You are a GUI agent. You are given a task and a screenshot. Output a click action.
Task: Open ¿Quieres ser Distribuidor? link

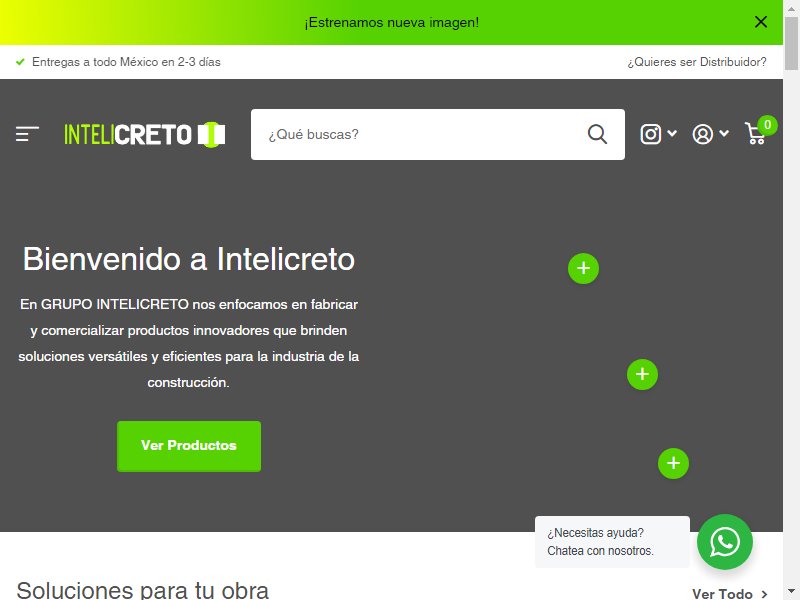click(x=697, y=62)
